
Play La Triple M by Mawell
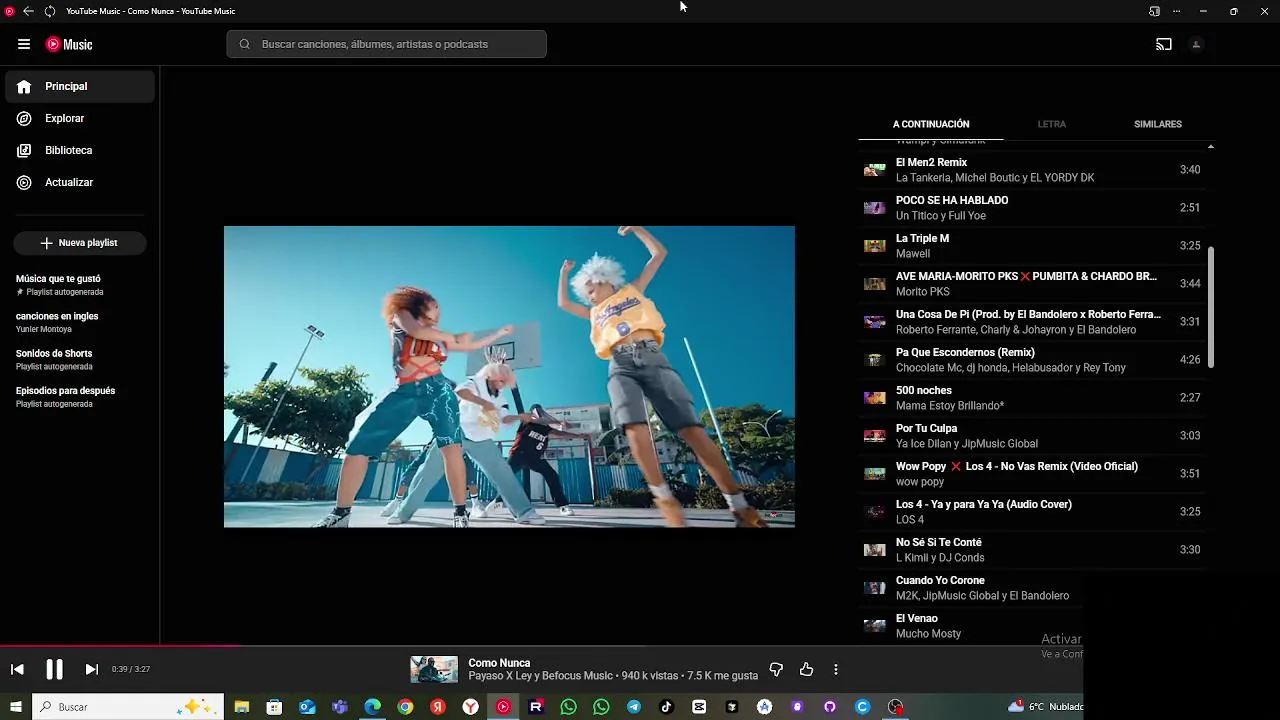[1033, 246]
